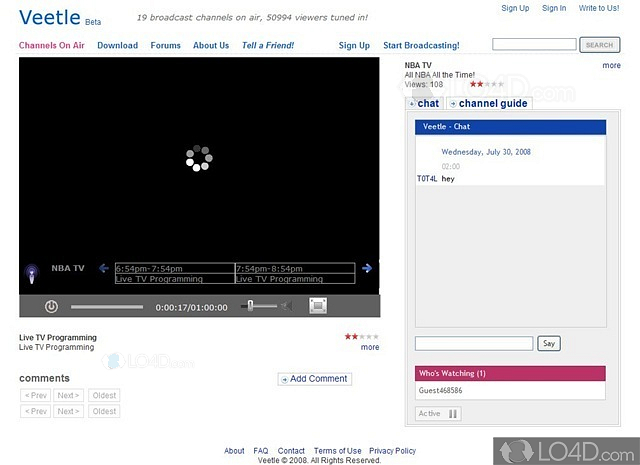This screenshot has width=640, height=465.
Task: Expand the chat tab panel
Action: [423, 103]
